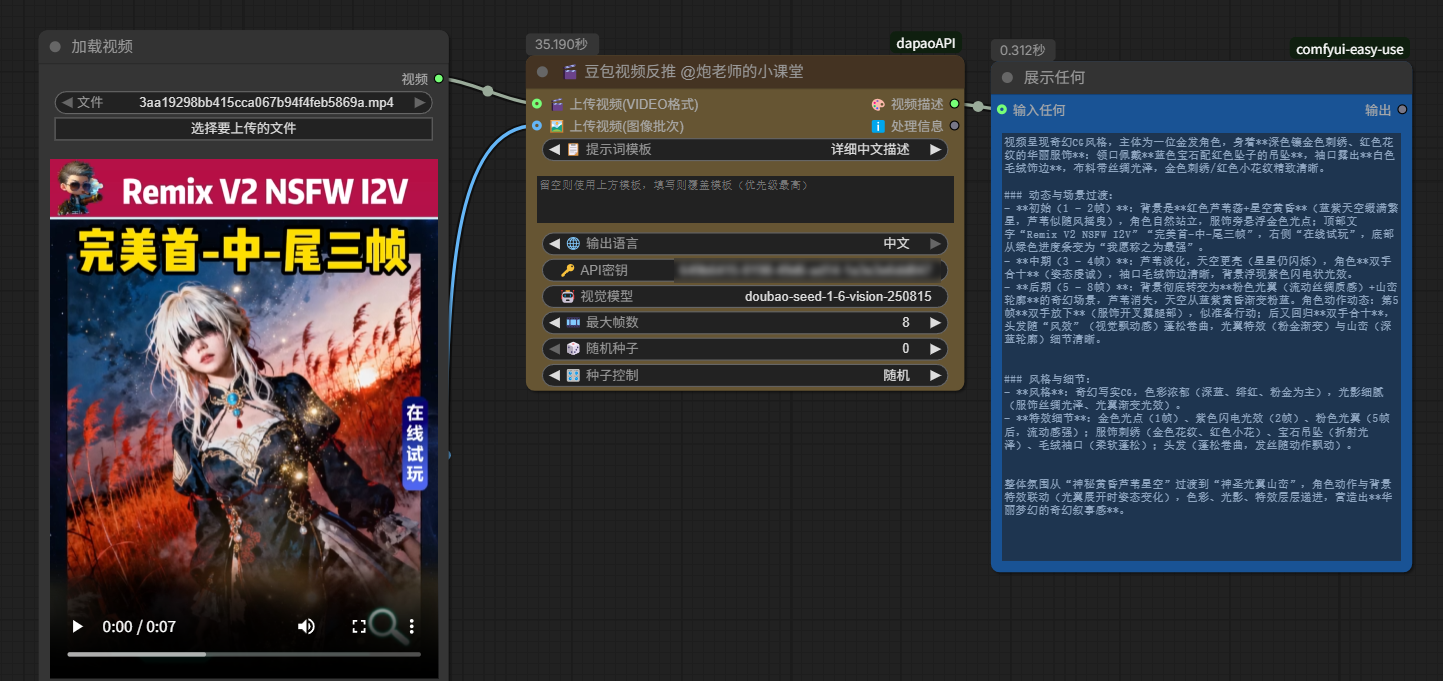Open the 输出语言 dropdown set to 中文

(x=745, y=243)
